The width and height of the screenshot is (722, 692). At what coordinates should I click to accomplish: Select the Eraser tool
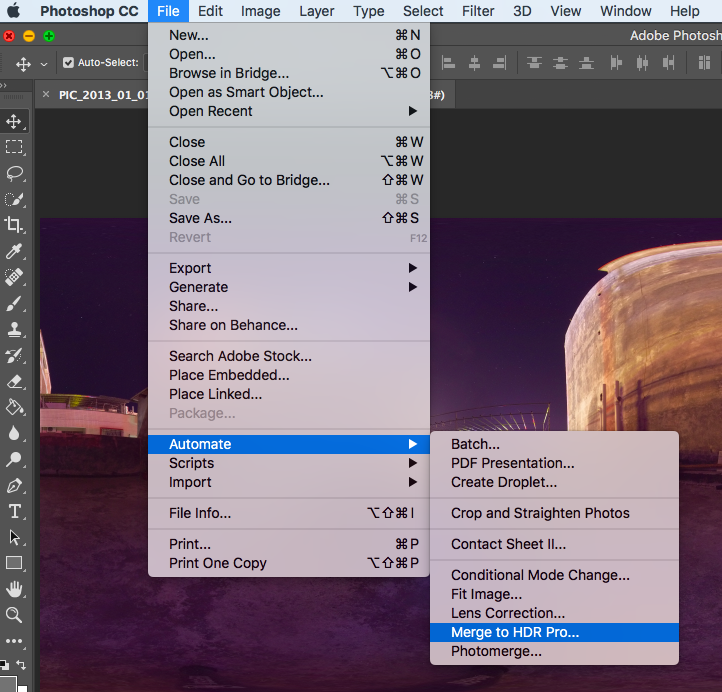14,382
